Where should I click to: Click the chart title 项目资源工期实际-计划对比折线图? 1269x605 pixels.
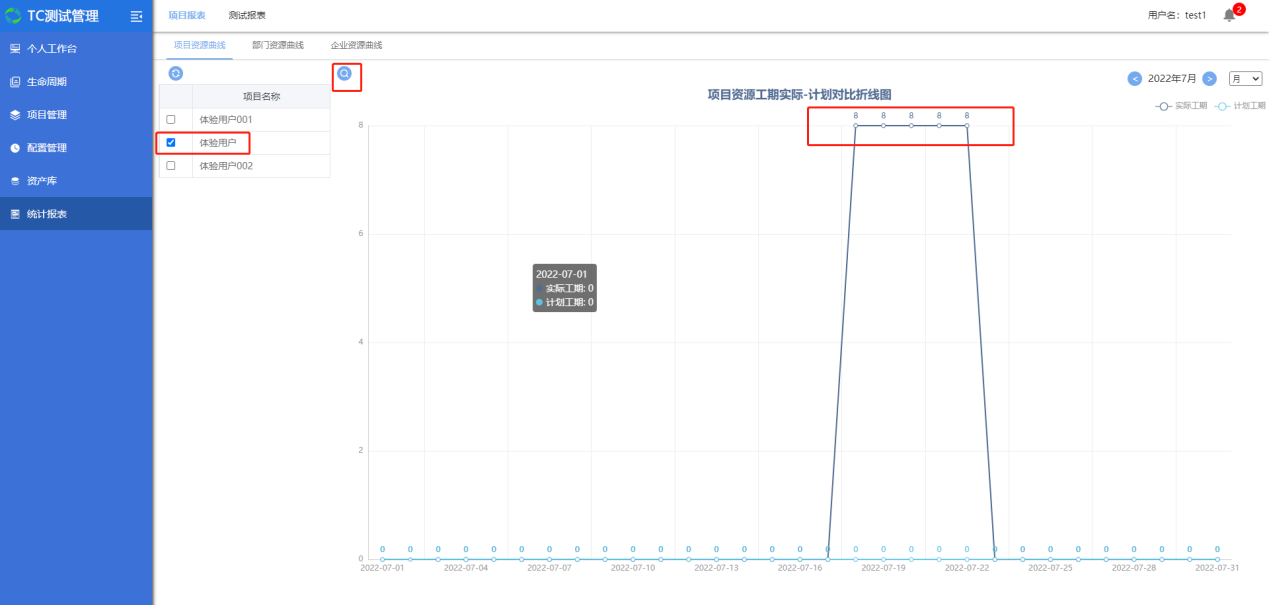coord(799,94)
